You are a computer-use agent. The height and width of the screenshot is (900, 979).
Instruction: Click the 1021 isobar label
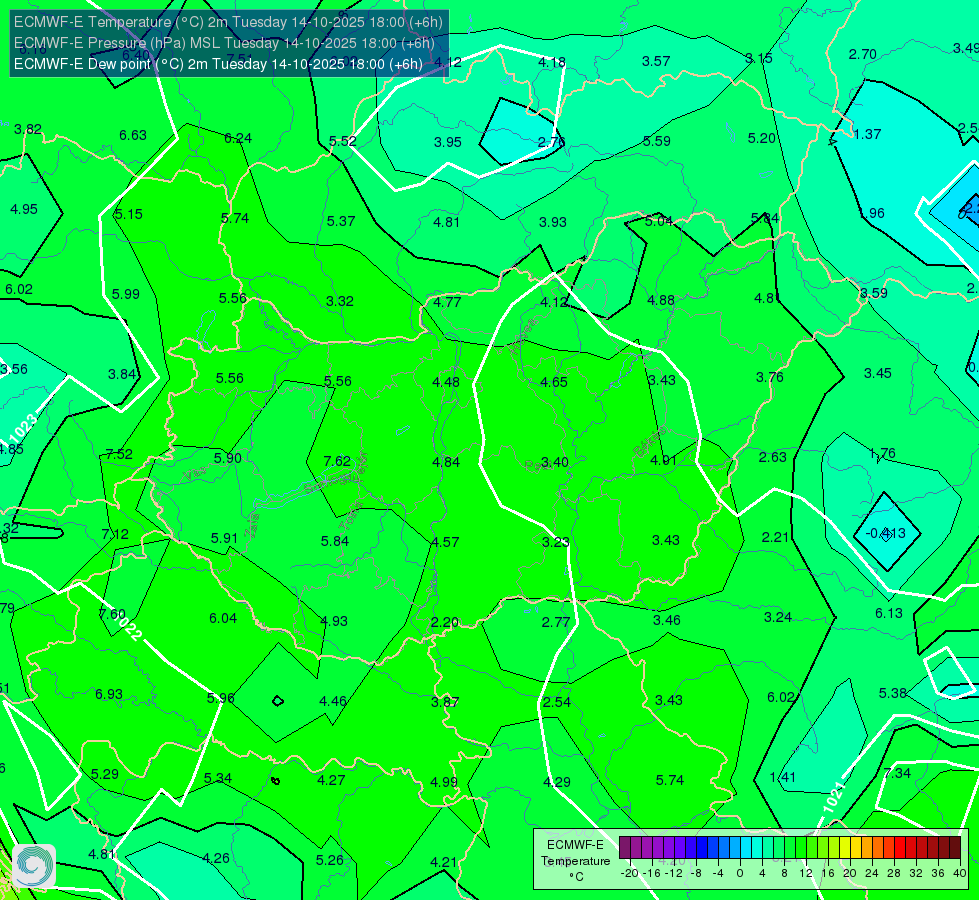[x=834, y=797]
